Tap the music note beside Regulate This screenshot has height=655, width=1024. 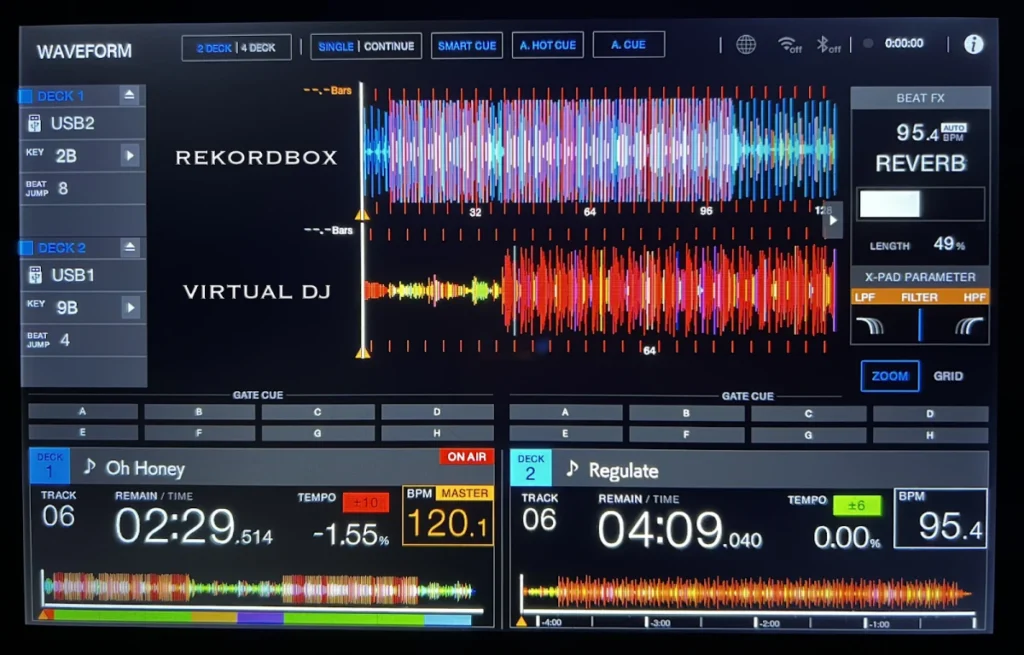click(571, 469)
